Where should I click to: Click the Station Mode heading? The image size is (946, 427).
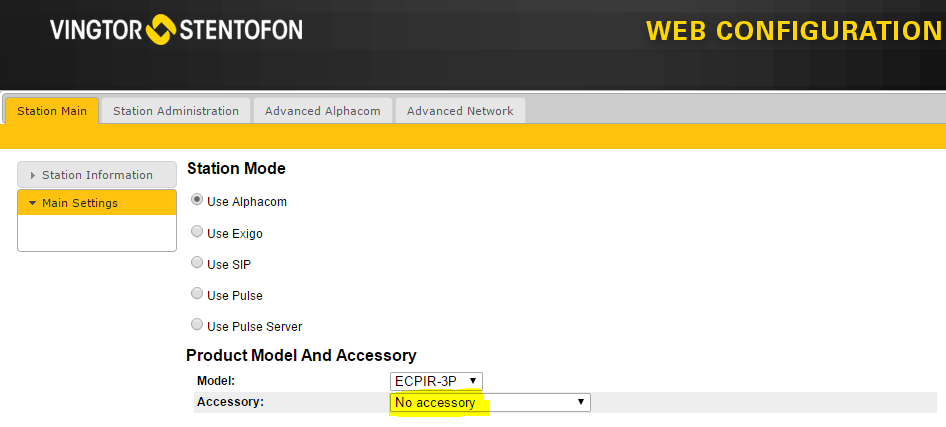pos(236,169)
